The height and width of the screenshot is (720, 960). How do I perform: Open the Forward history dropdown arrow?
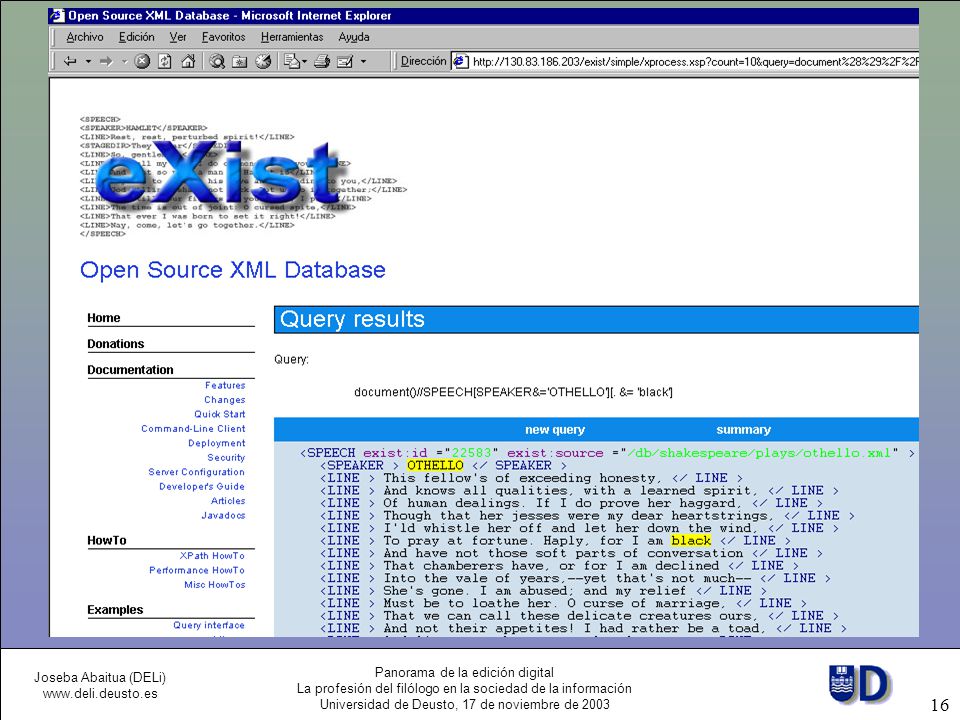[x=124, y=61]
